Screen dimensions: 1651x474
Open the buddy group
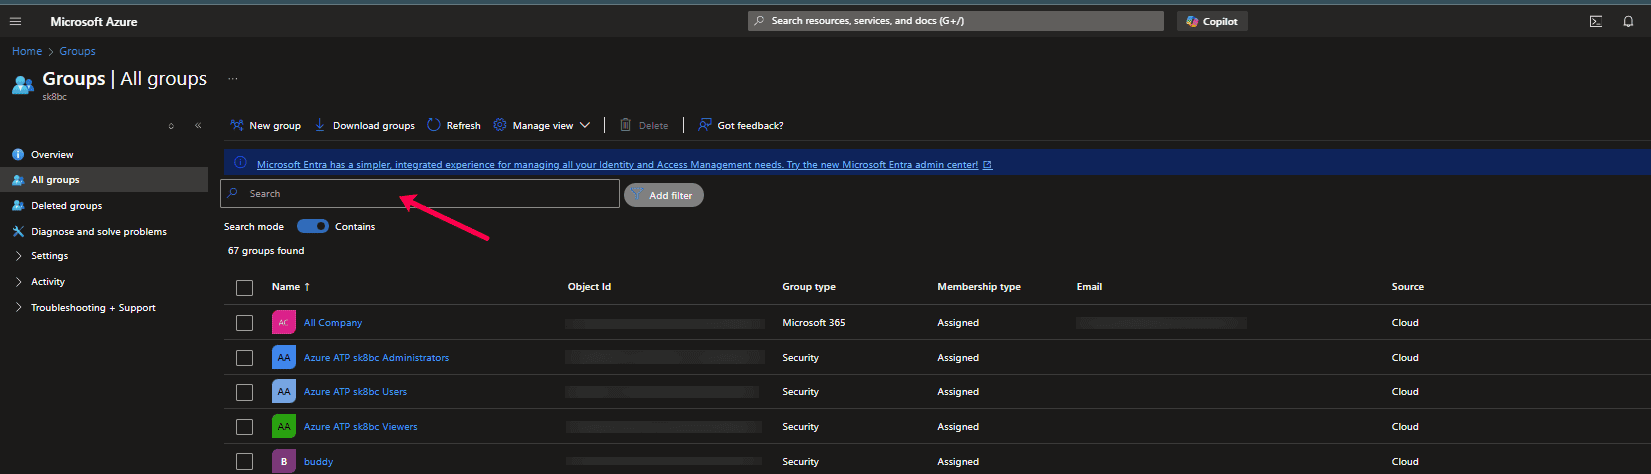tap(318, 462)
